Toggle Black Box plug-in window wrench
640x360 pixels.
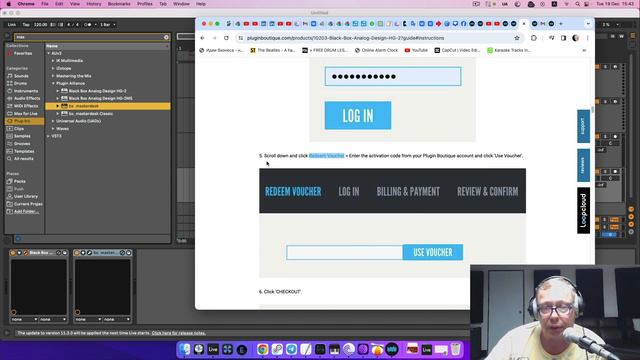pos(25,253)
